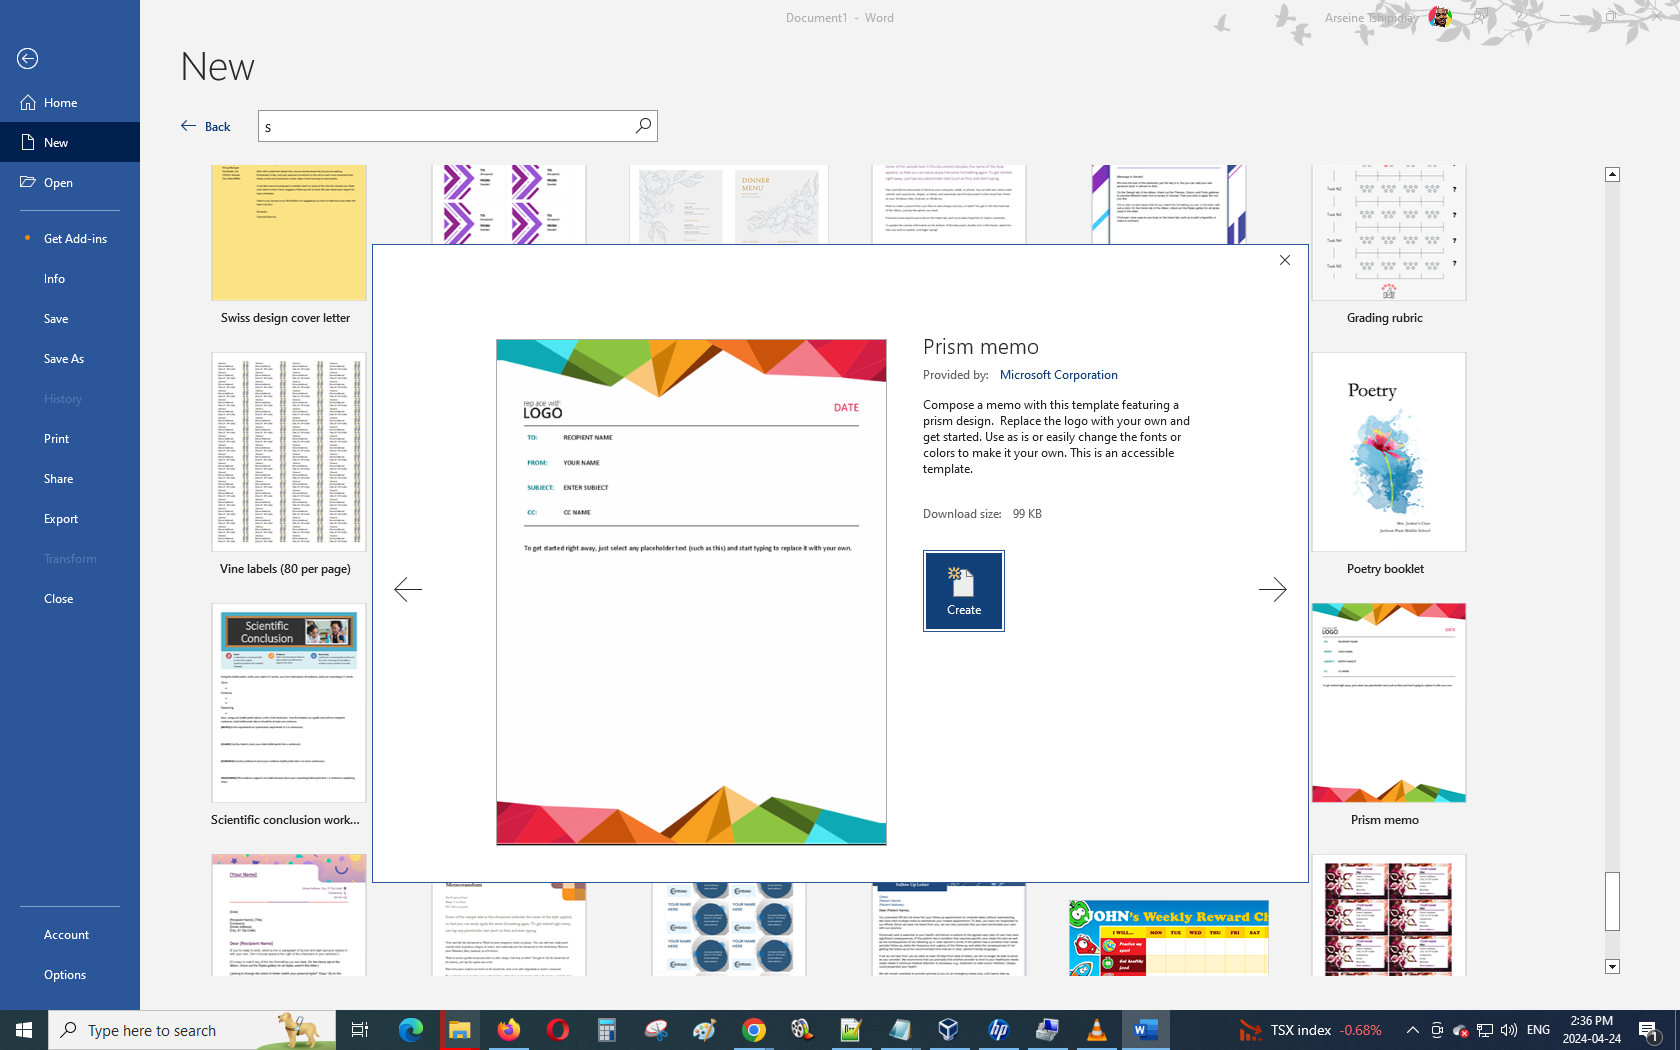The width and height of the screenshot is (1680, 1050).
Task: Open the Home tab in sidebar
Action: point(60,103)
